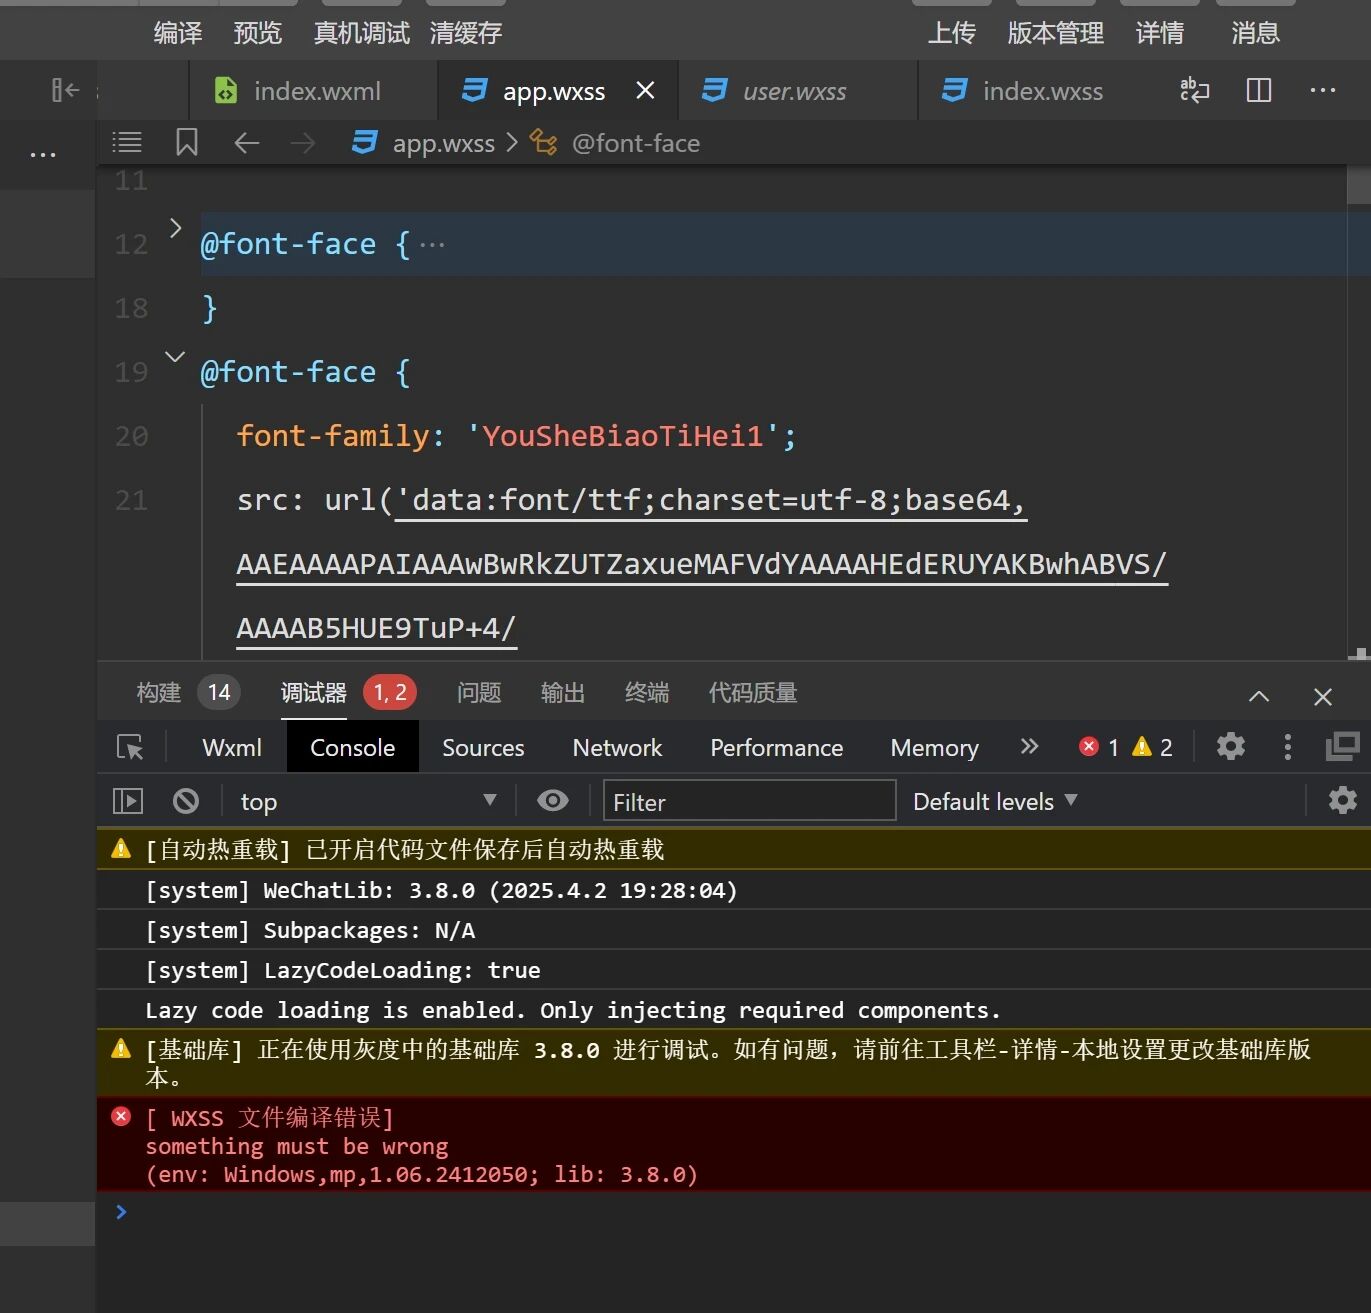Image resolution: width=1371 pixels, height=1313 pixels.
Task: Click the editor vertical scrollbar thumb
Action: pos(1358,186)
